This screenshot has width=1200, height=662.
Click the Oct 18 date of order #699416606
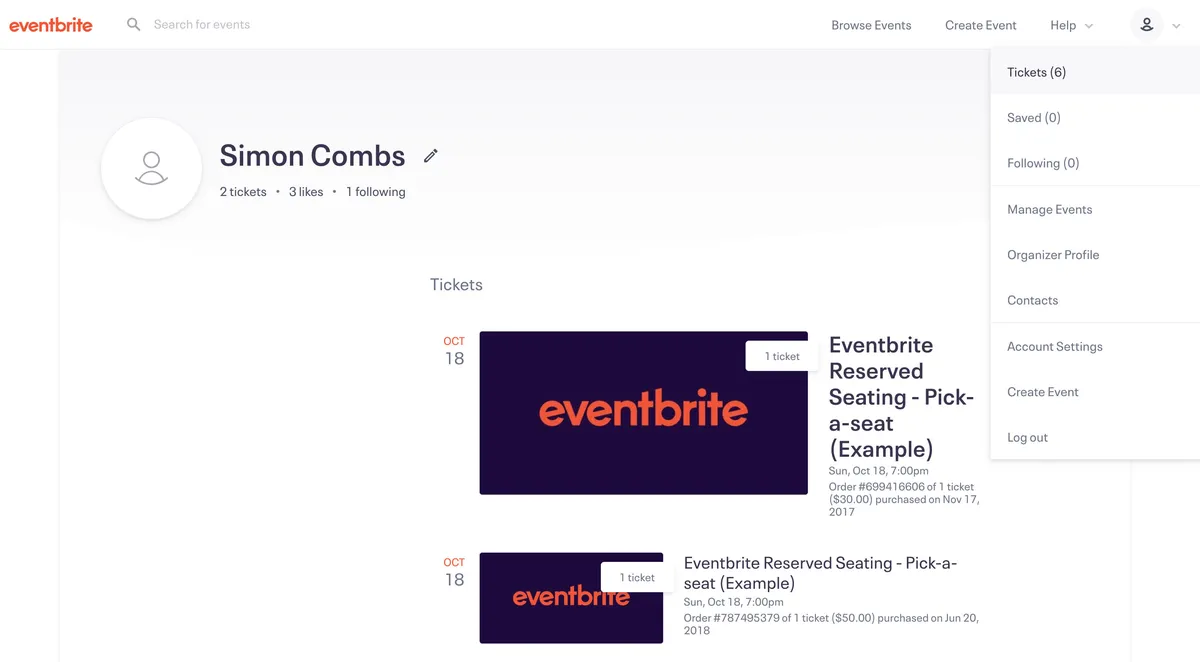point(454,351)
